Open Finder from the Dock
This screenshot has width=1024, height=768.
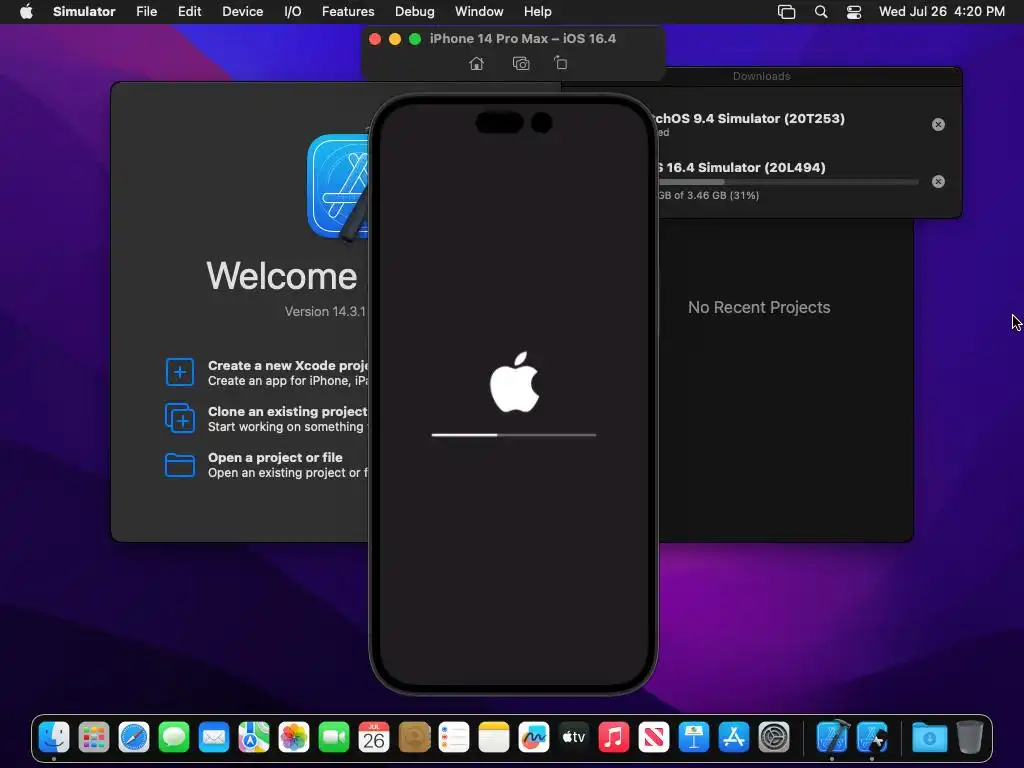click(54, 738)
